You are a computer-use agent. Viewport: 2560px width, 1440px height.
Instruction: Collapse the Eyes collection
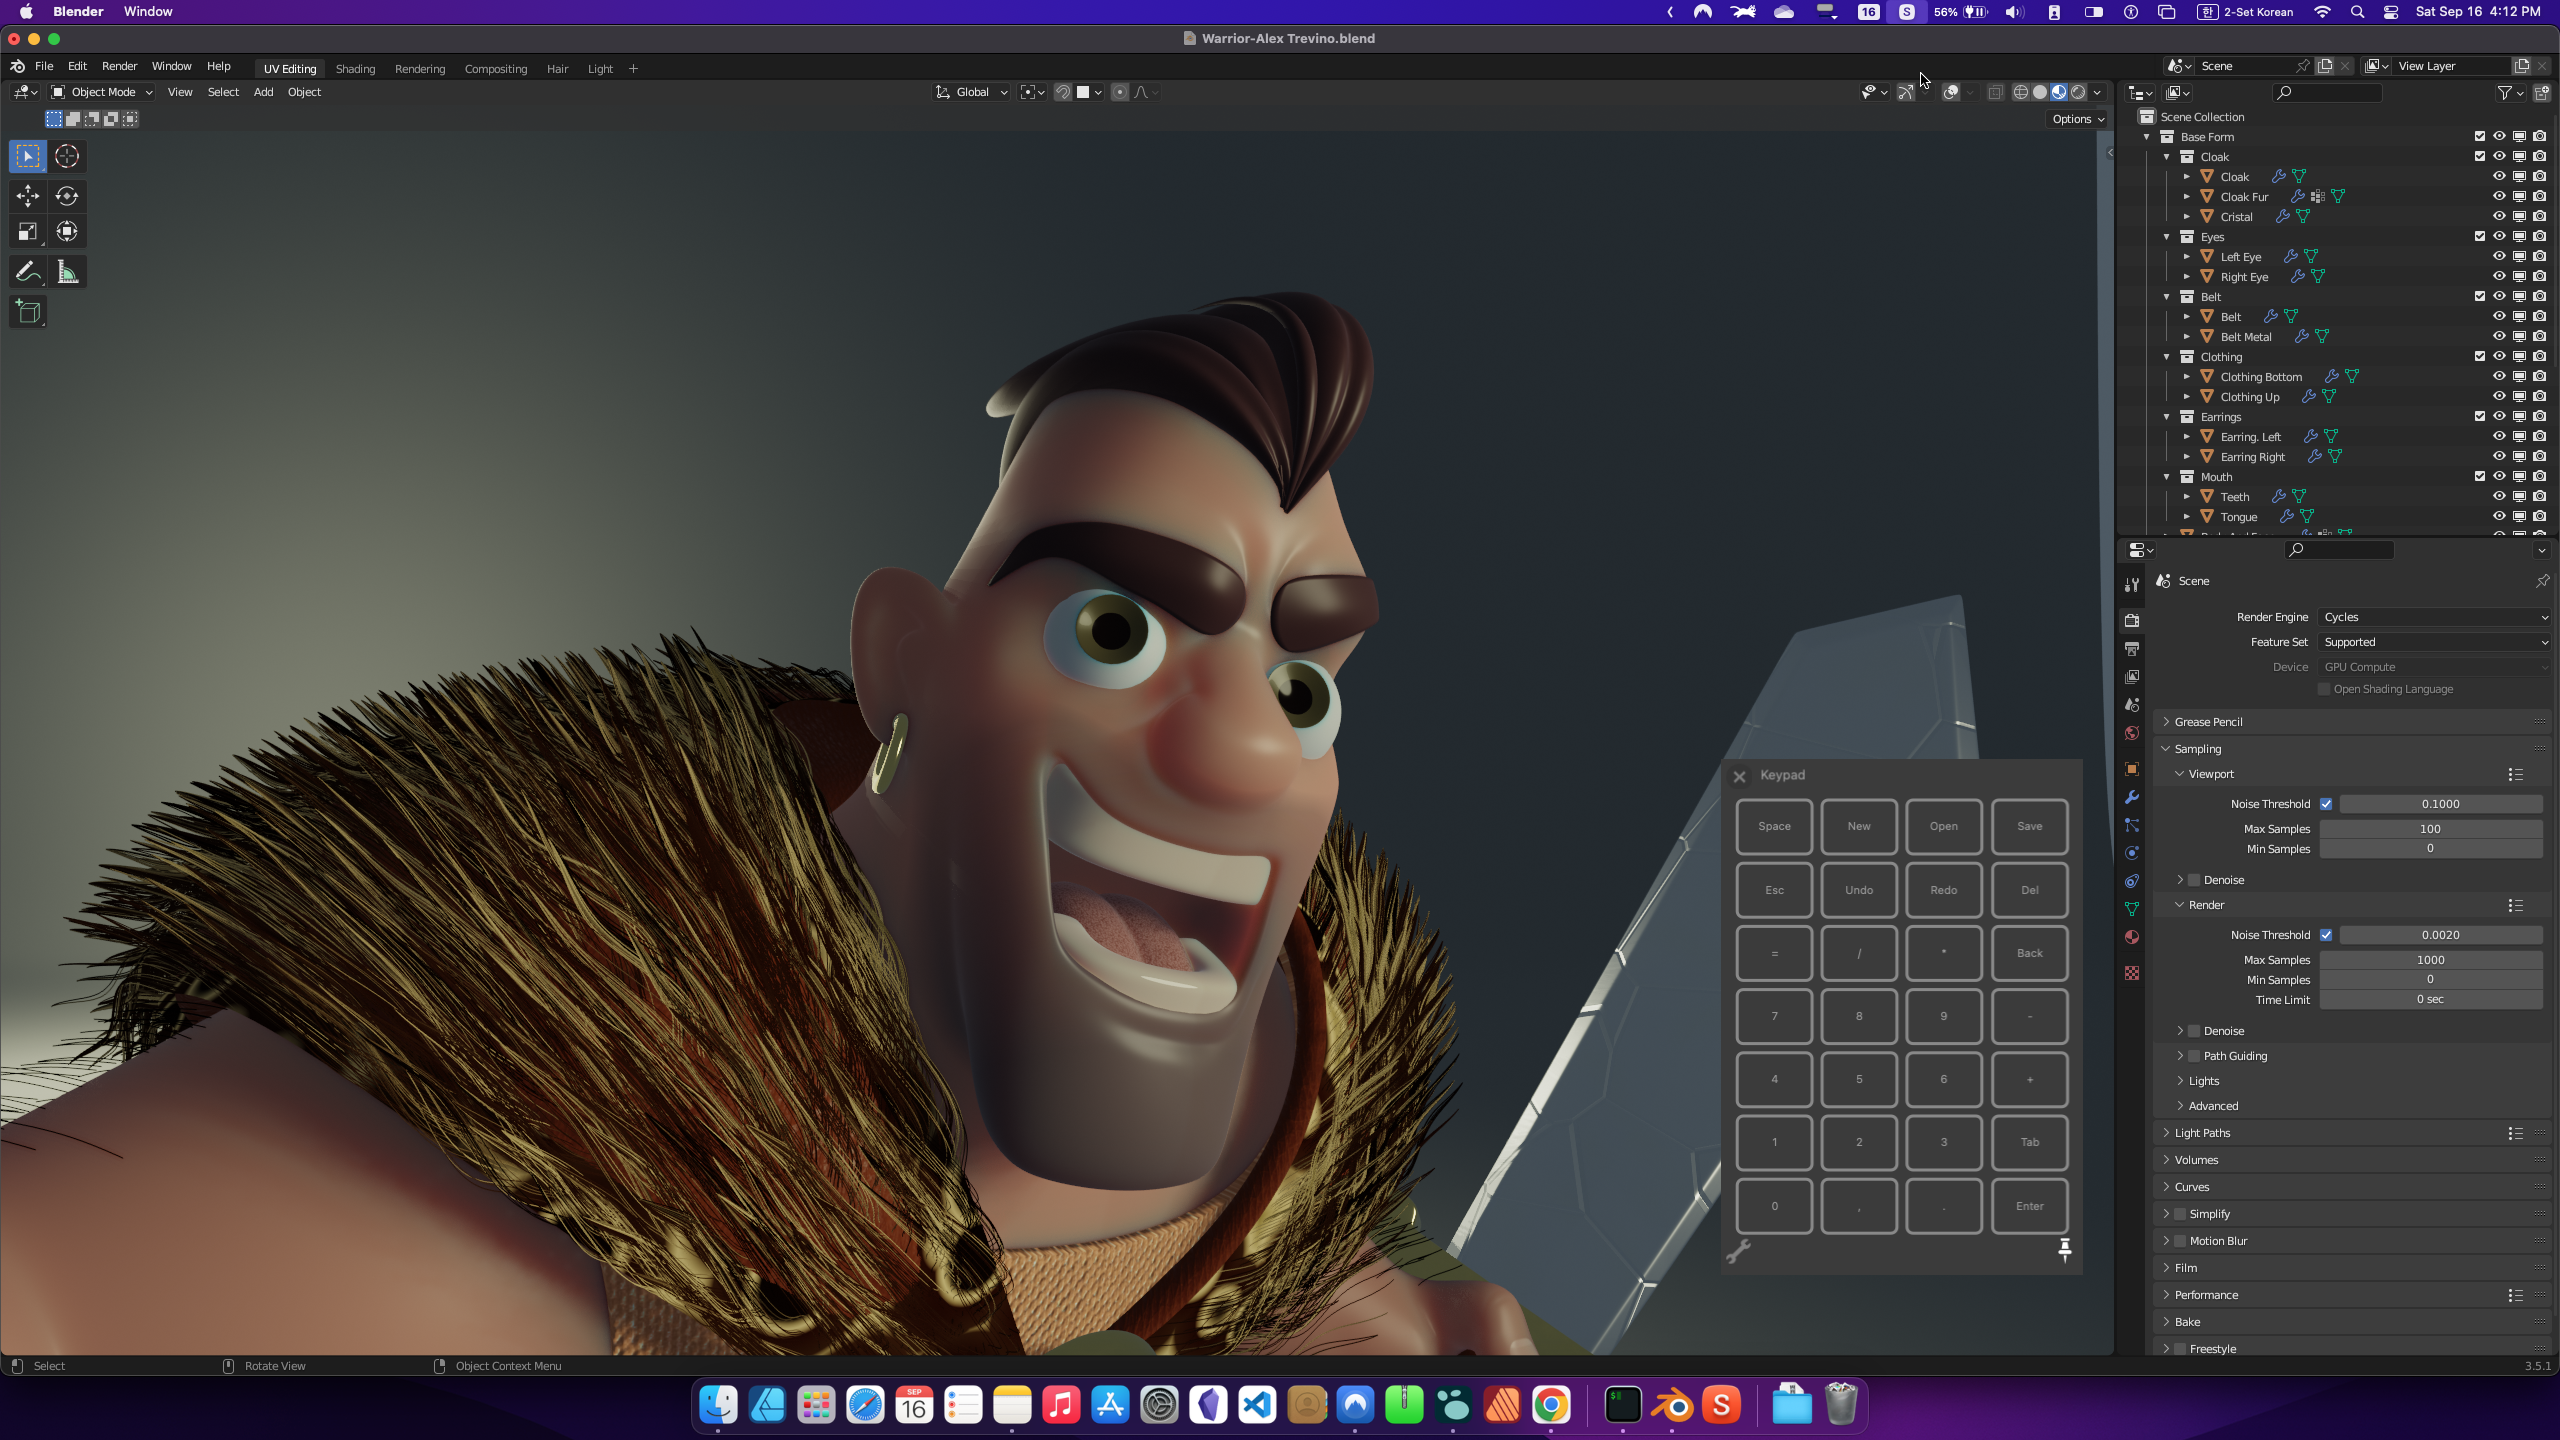(x=2167, y=237)
